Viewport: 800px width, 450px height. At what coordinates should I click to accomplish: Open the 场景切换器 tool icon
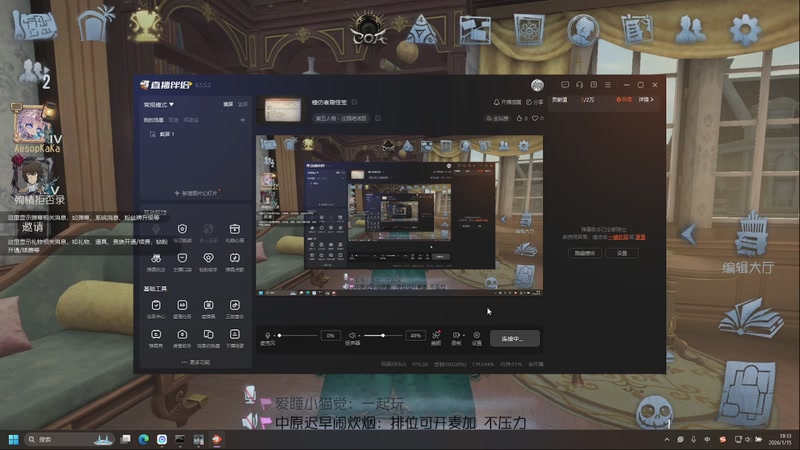click(x=208, y=334)
